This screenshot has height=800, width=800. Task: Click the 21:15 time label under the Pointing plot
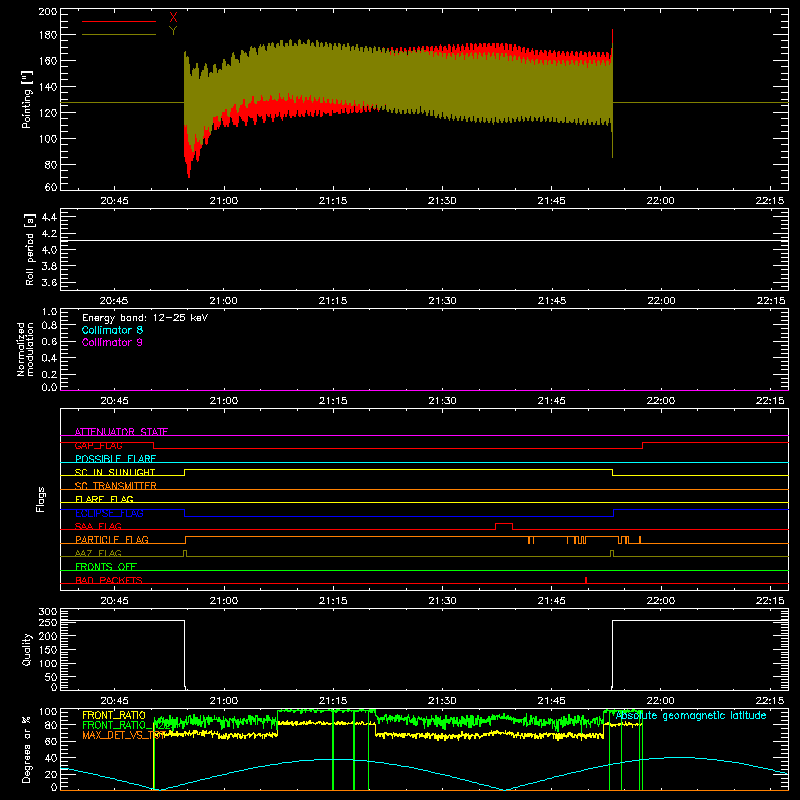click(333, 201)
